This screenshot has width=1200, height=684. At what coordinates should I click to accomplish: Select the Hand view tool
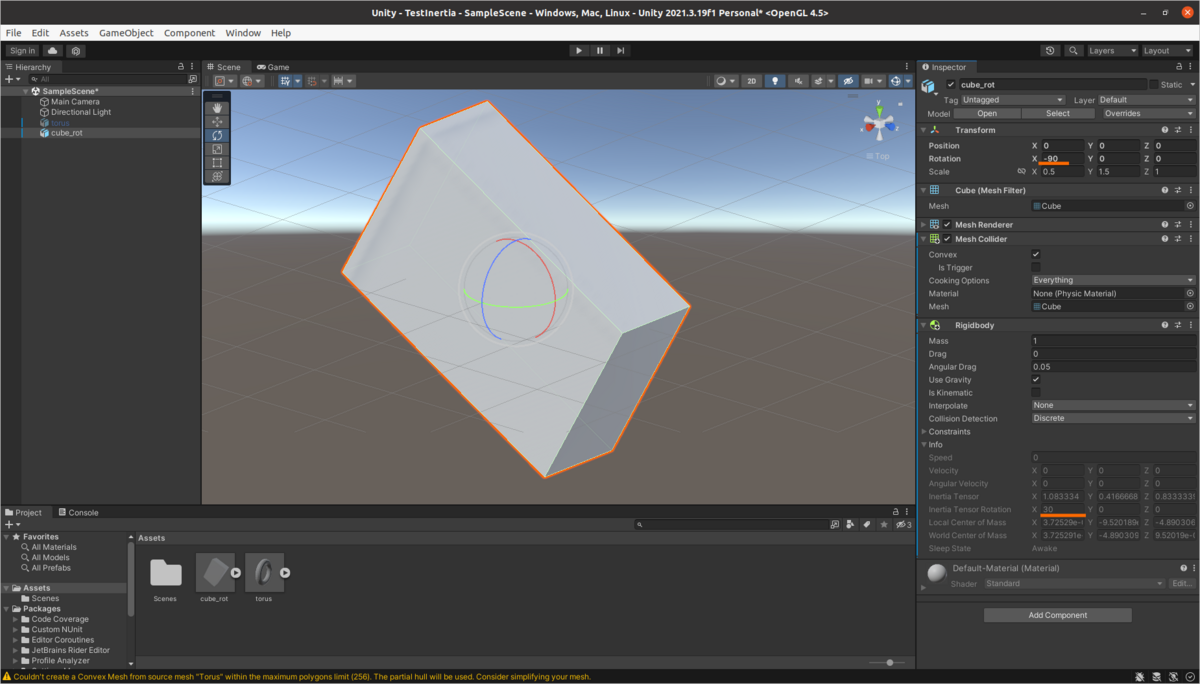[218, 108]
